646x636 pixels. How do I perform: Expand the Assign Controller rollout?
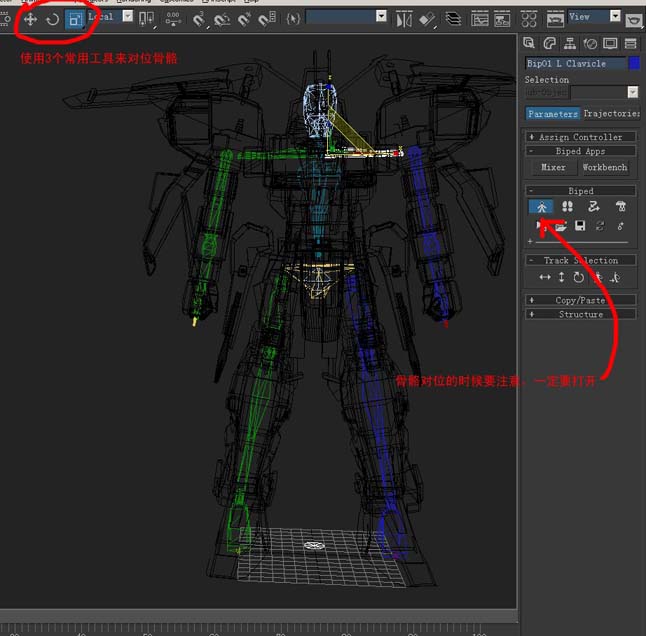(x=580, y=137)
